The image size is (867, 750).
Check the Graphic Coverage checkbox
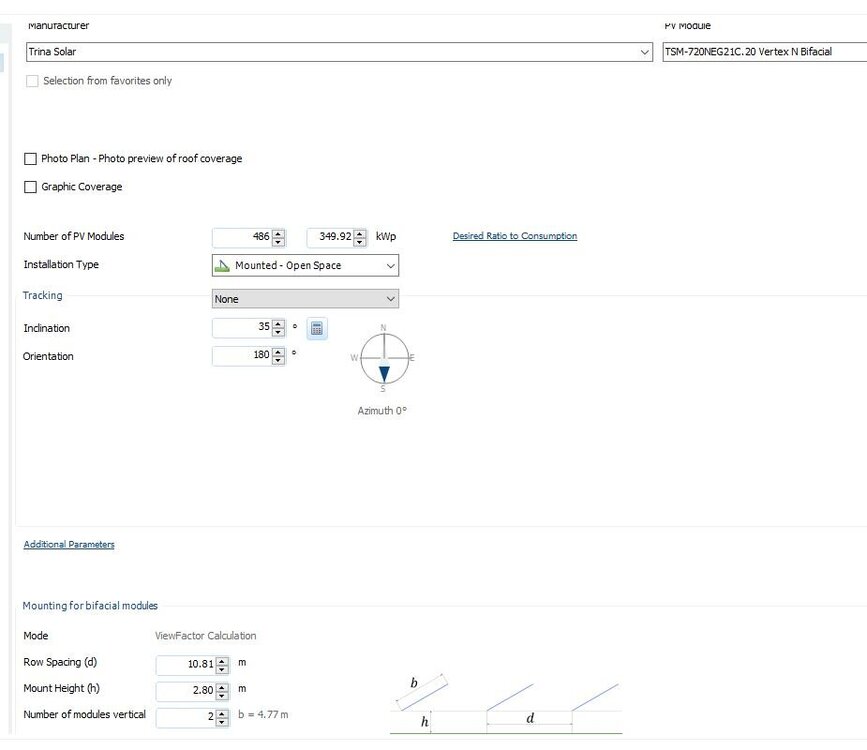pos(30,187)
